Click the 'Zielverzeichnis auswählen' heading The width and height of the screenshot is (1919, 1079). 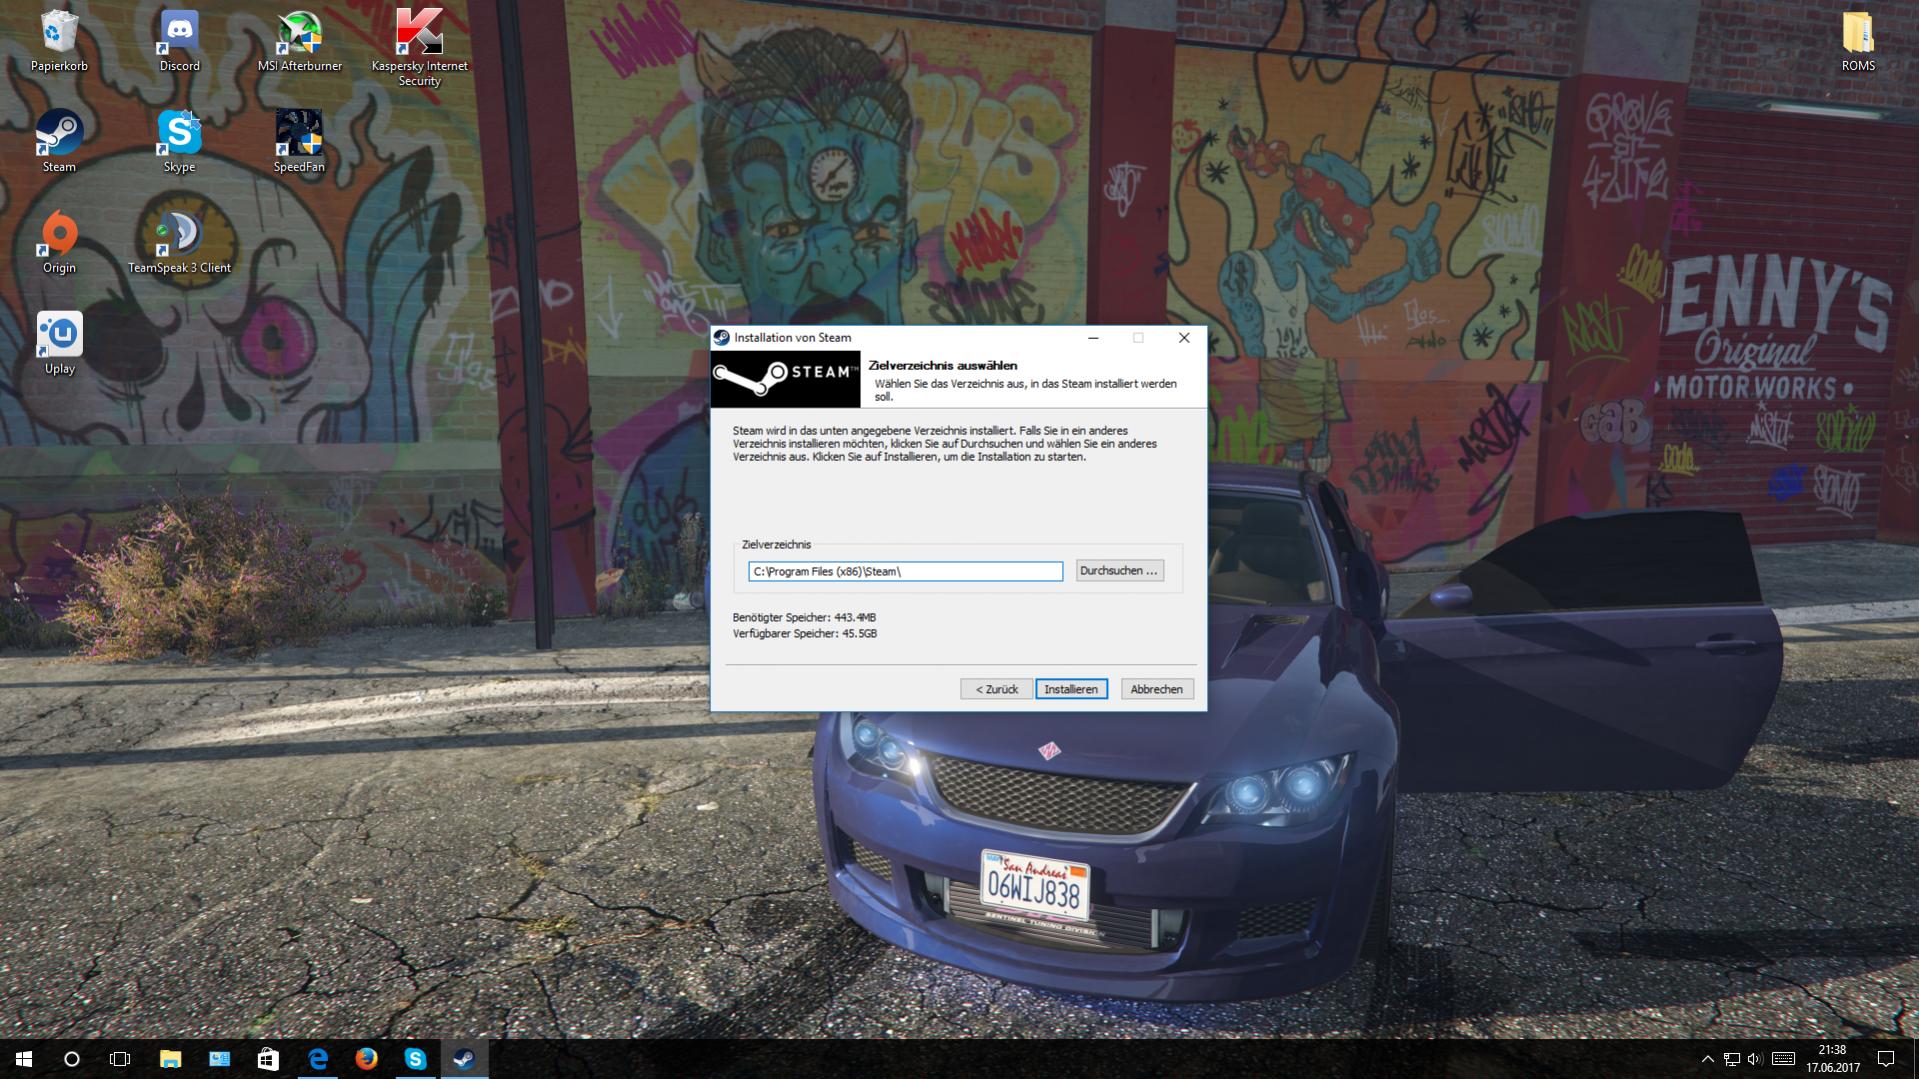tap(943, 366)
